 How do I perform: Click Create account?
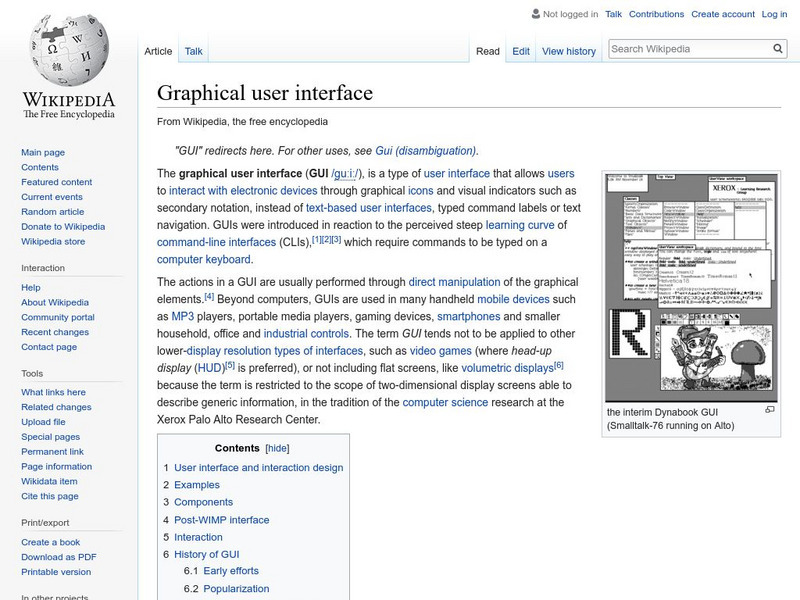tap(722, 14)
